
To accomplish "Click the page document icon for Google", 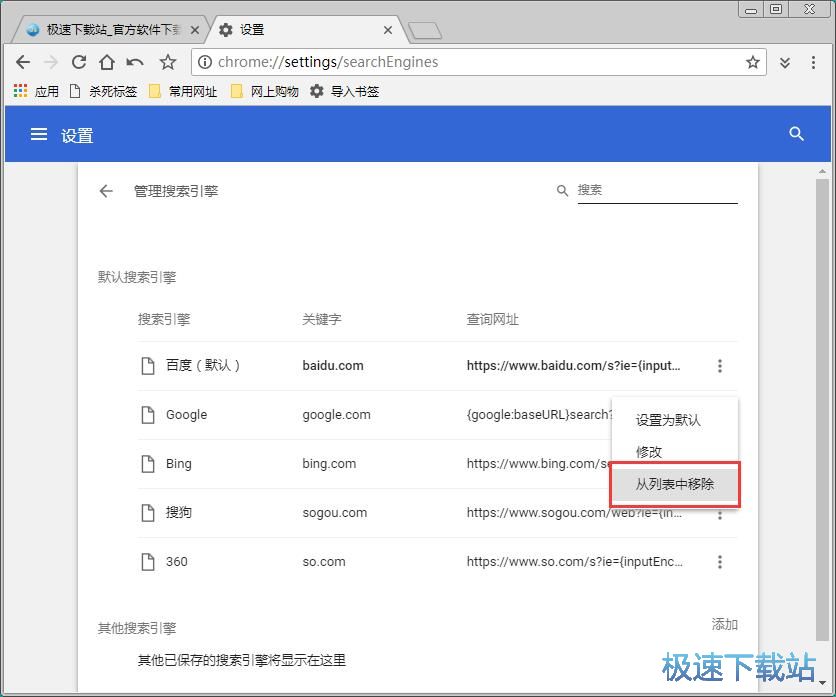I will (148, 414).
